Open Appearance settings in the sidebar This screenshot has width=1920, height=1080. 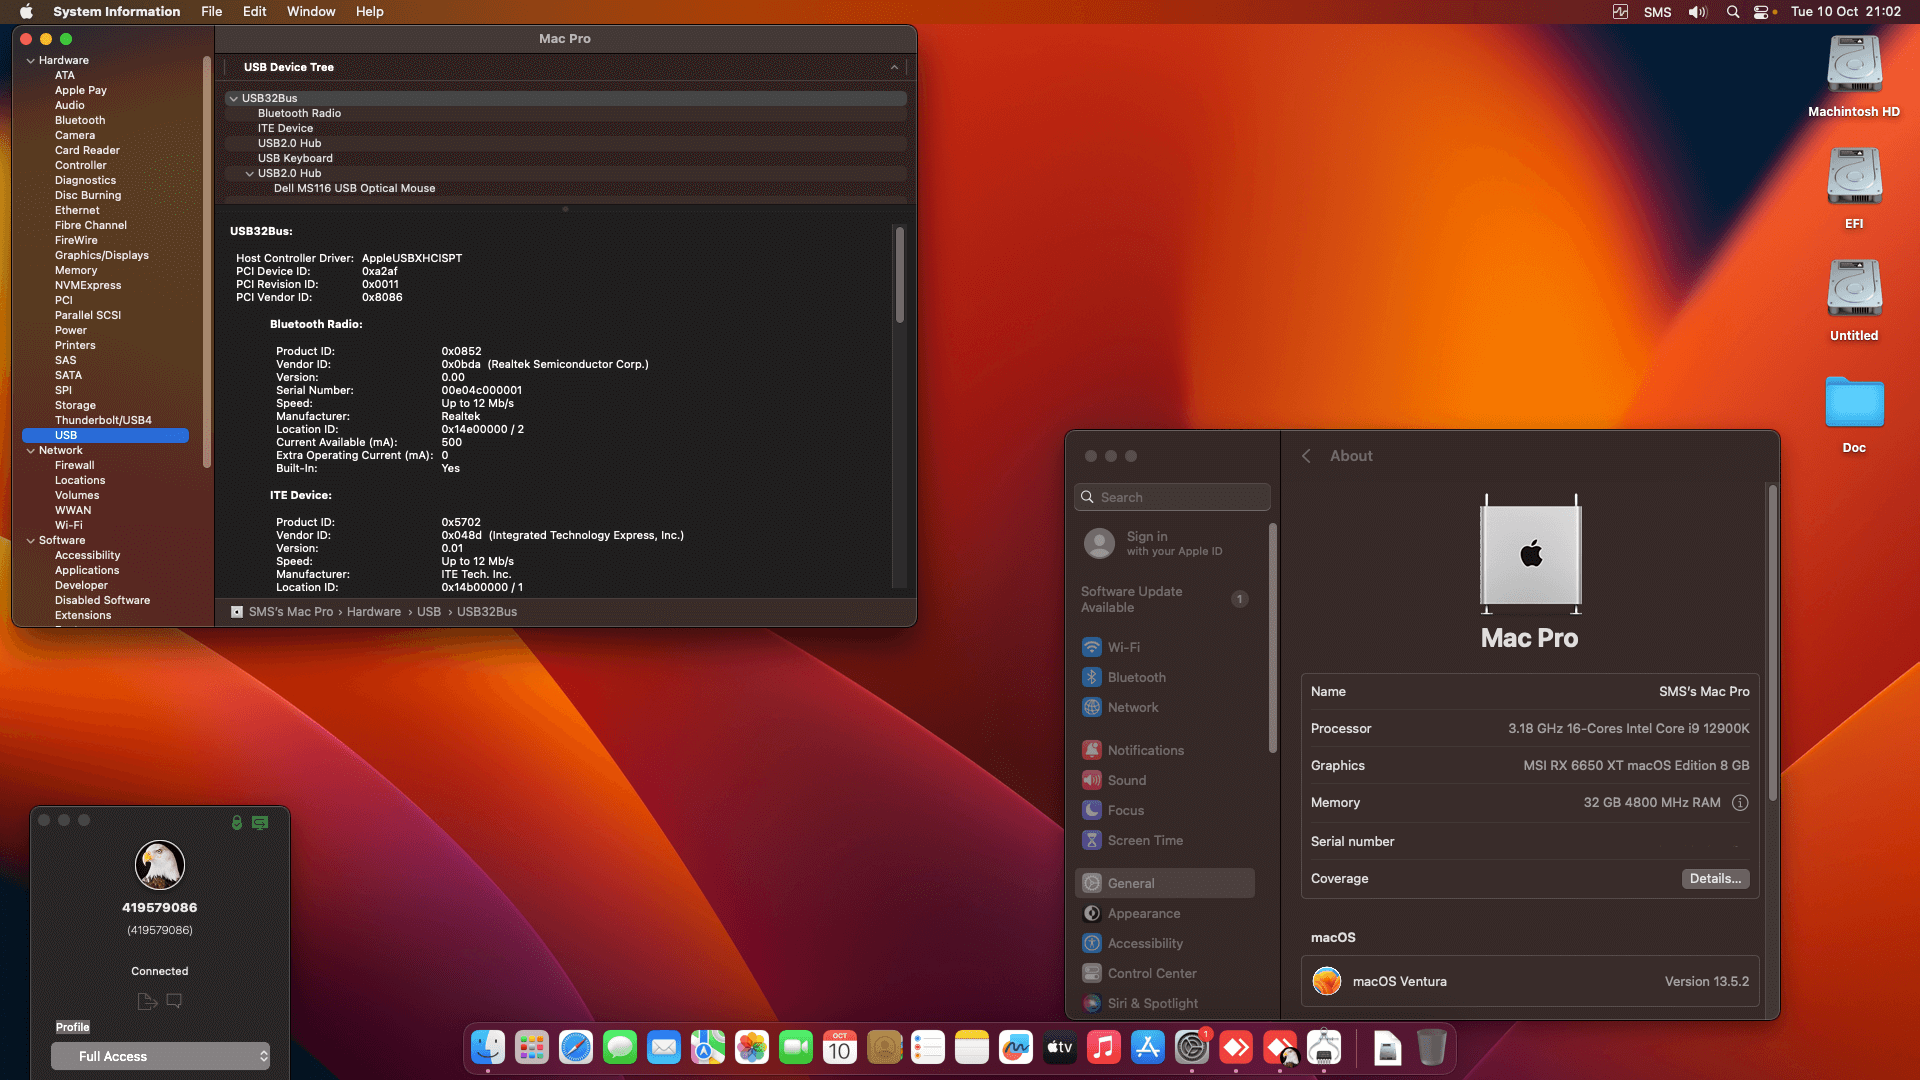tap(1143, 913)
